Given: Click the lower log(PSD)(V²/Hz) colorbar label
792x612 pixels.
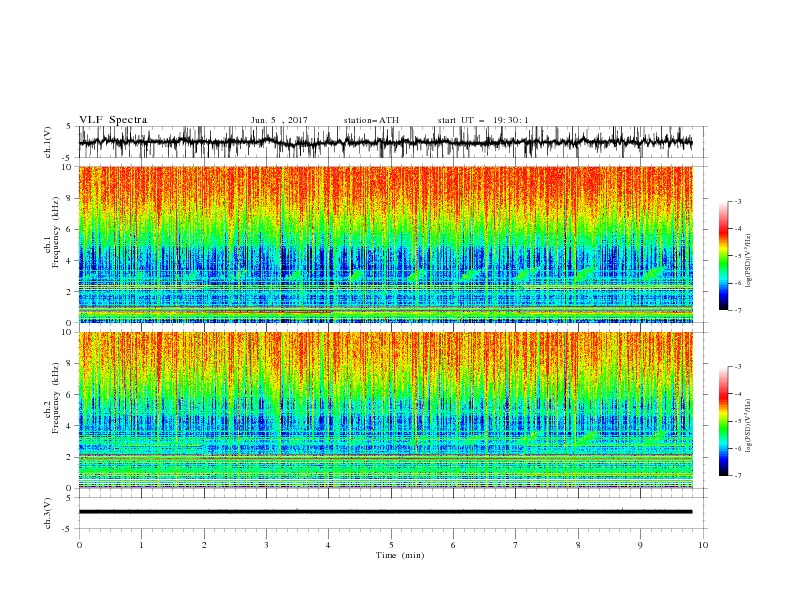Looking at the screenshot, I should tap(748, 426).
